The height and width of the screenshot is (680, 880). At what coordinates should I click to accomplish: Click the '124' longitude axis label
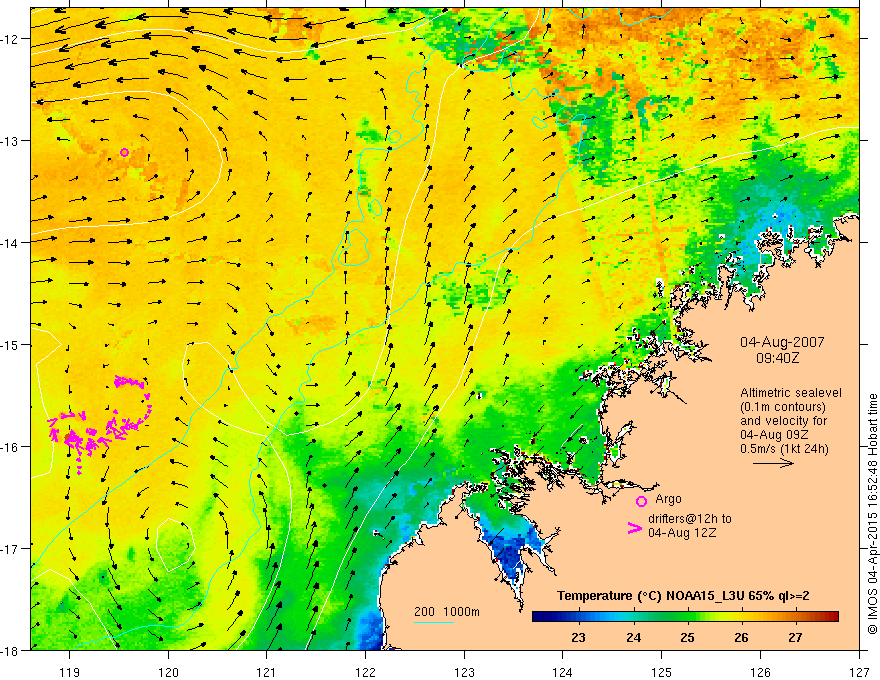click(563, 672)
